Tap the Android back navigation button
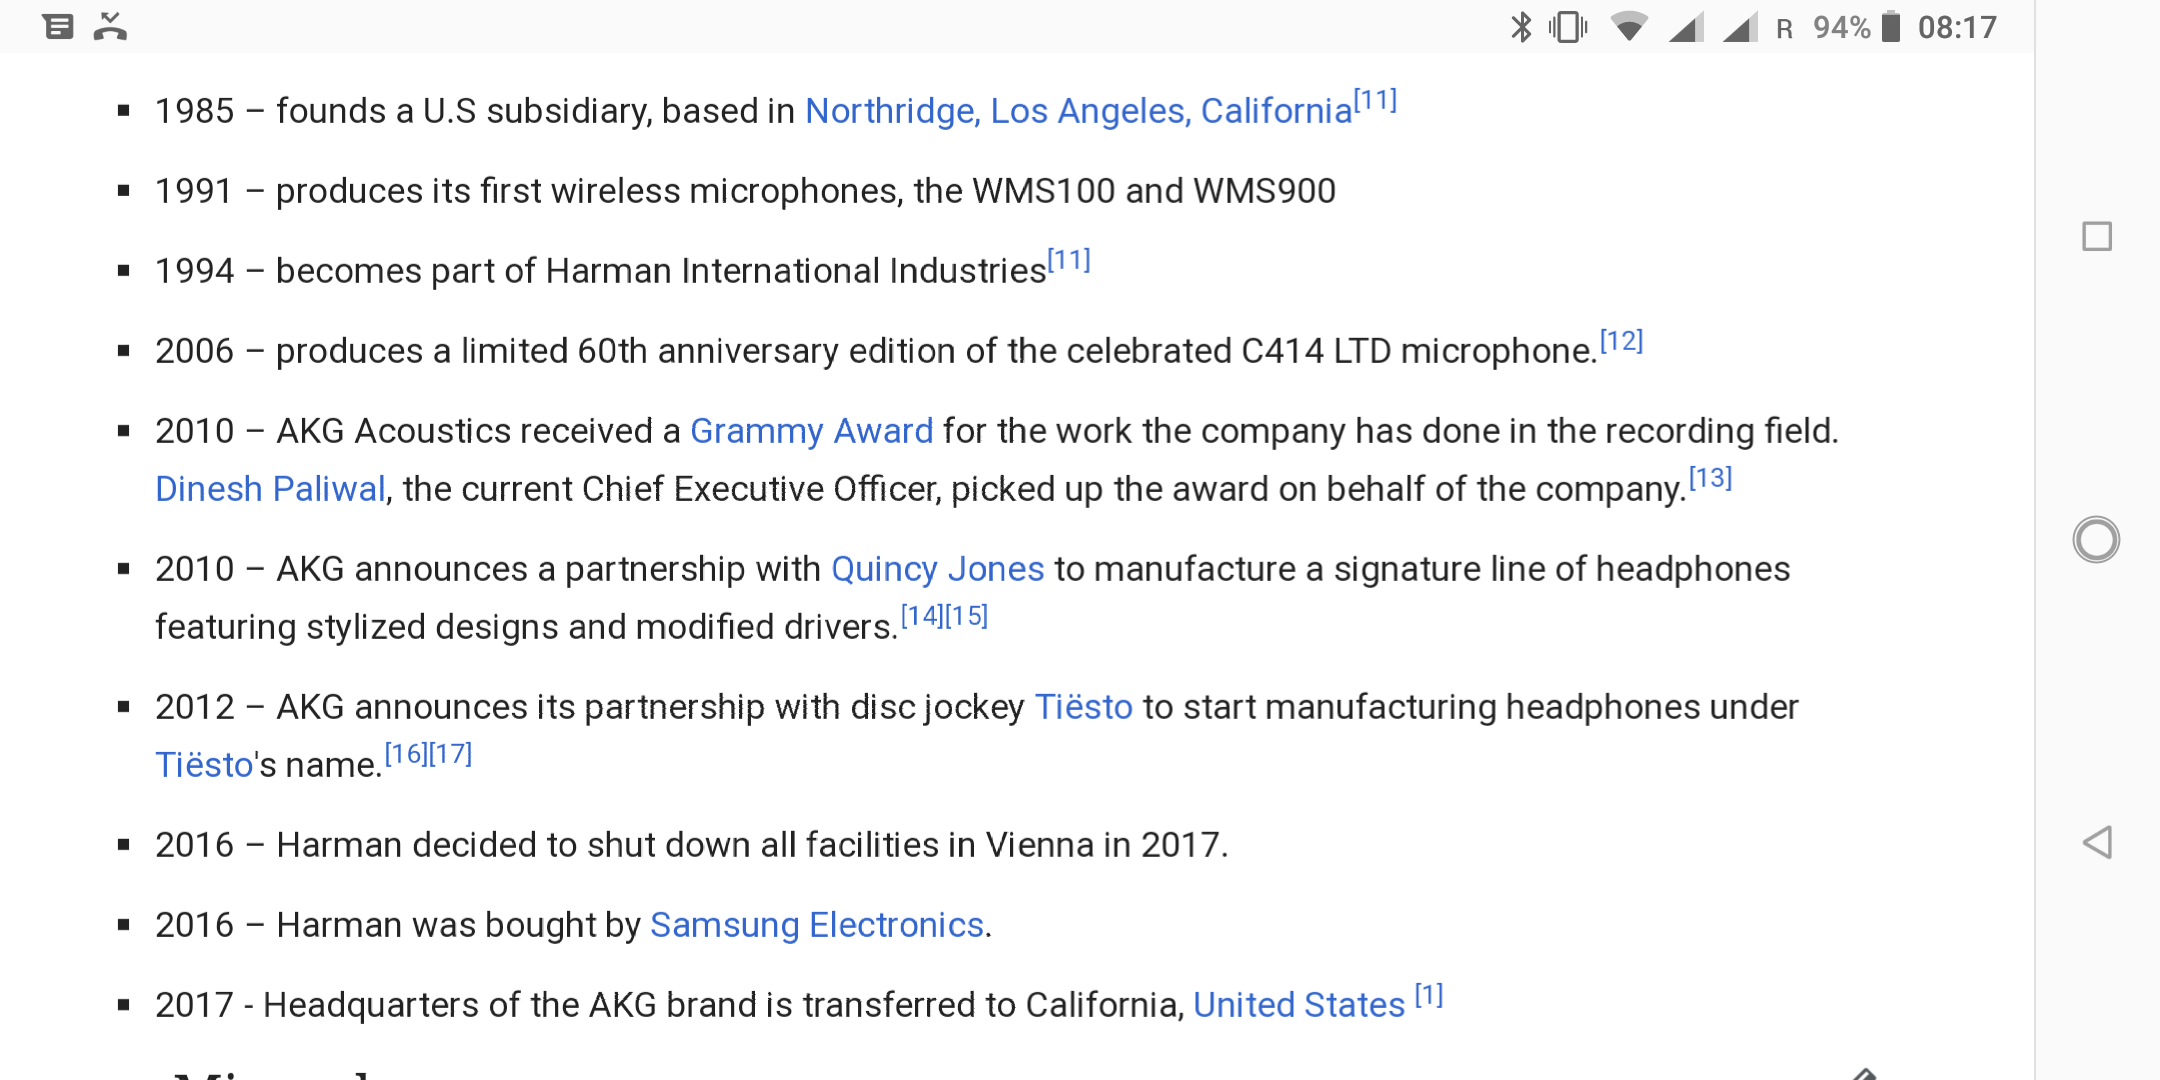 2097,843
